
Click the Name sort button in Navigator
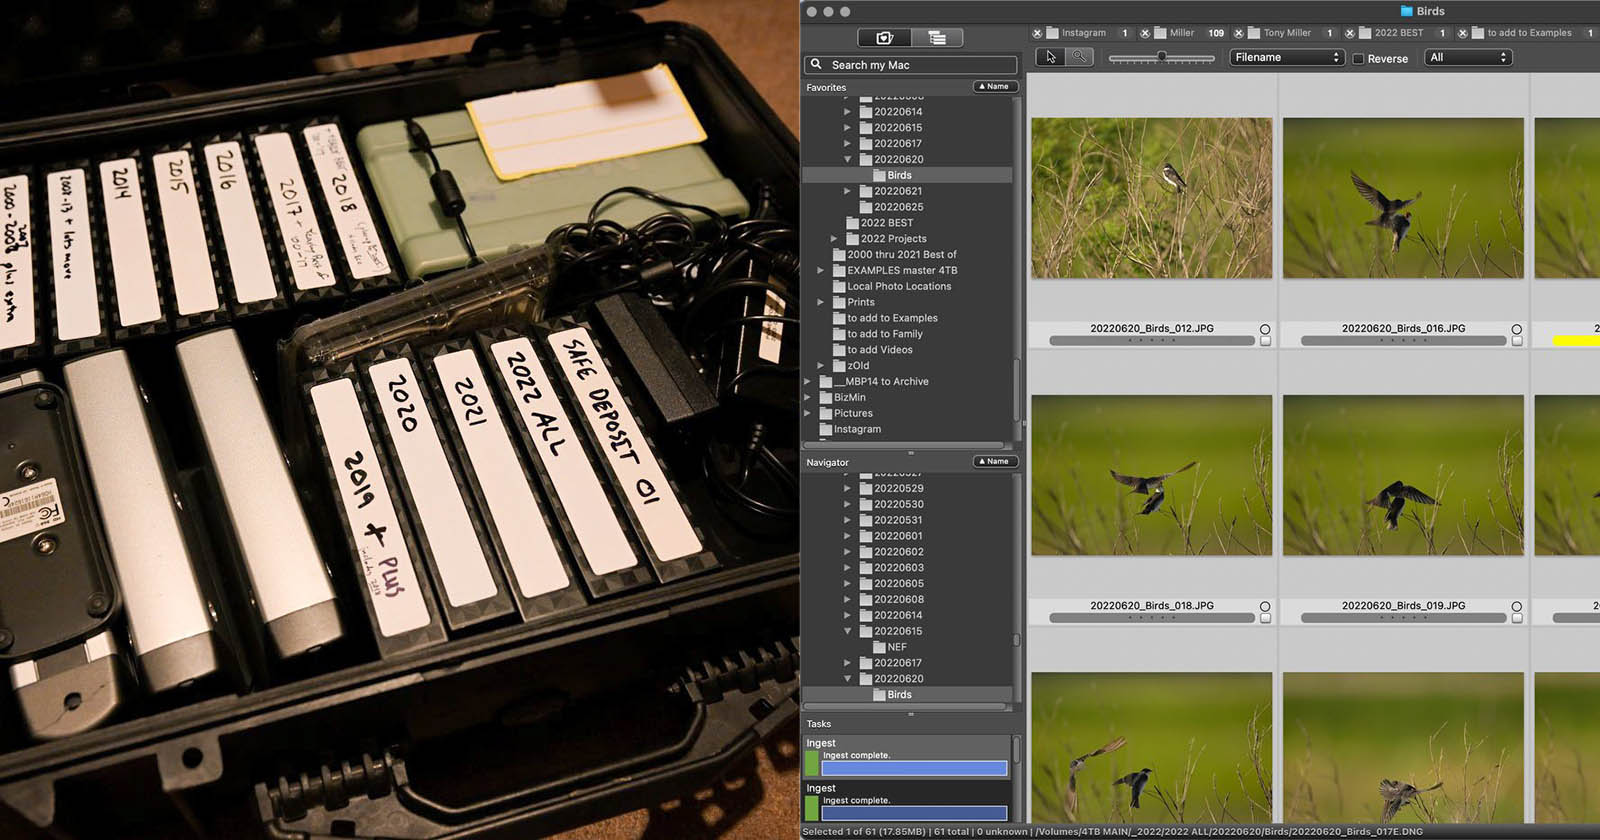click(x=994, y=462)
